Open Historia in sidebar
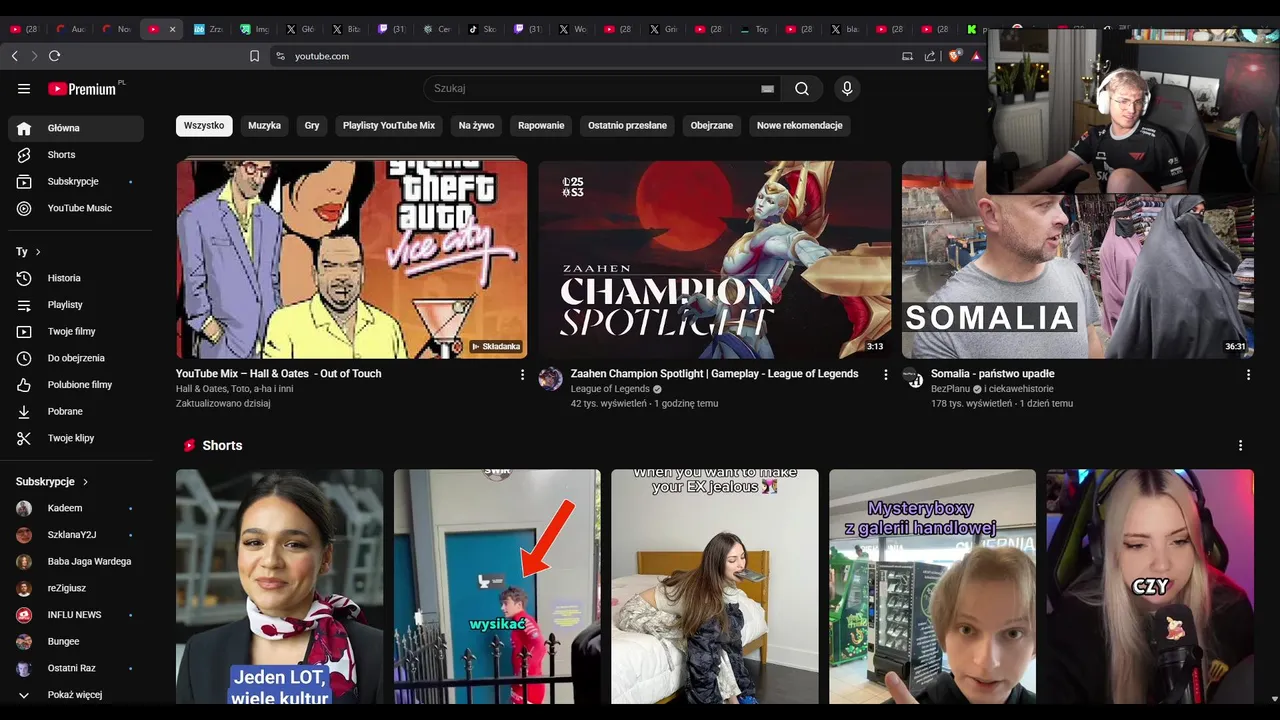The width and height of the screenshot is (1280, 720). pos(76,278)
